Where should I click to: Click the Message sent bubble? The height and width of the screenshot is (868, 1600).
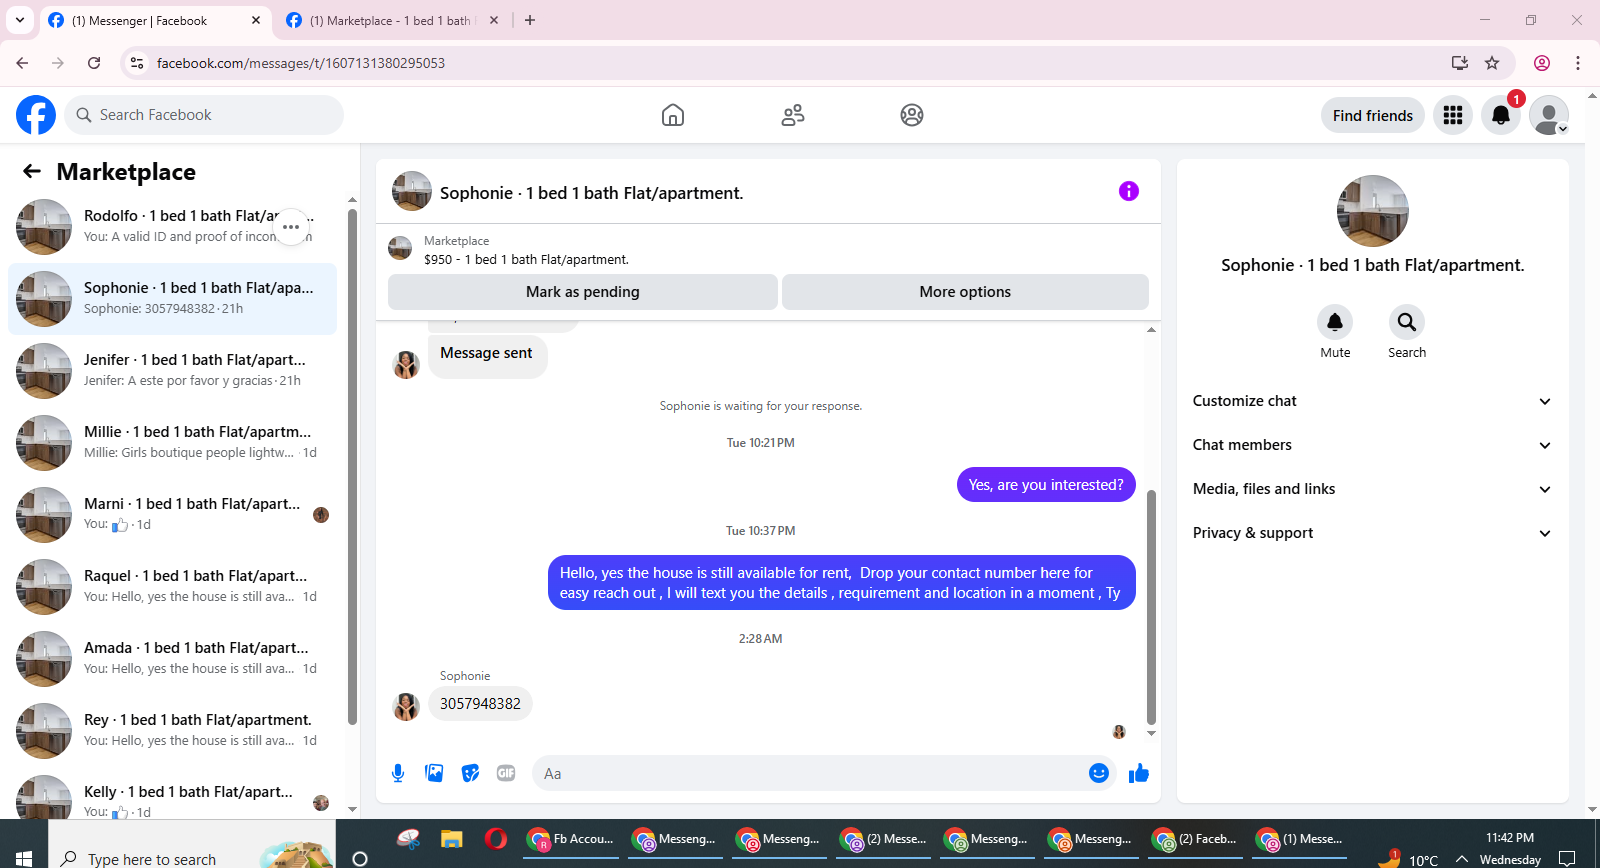coord(487,354)
